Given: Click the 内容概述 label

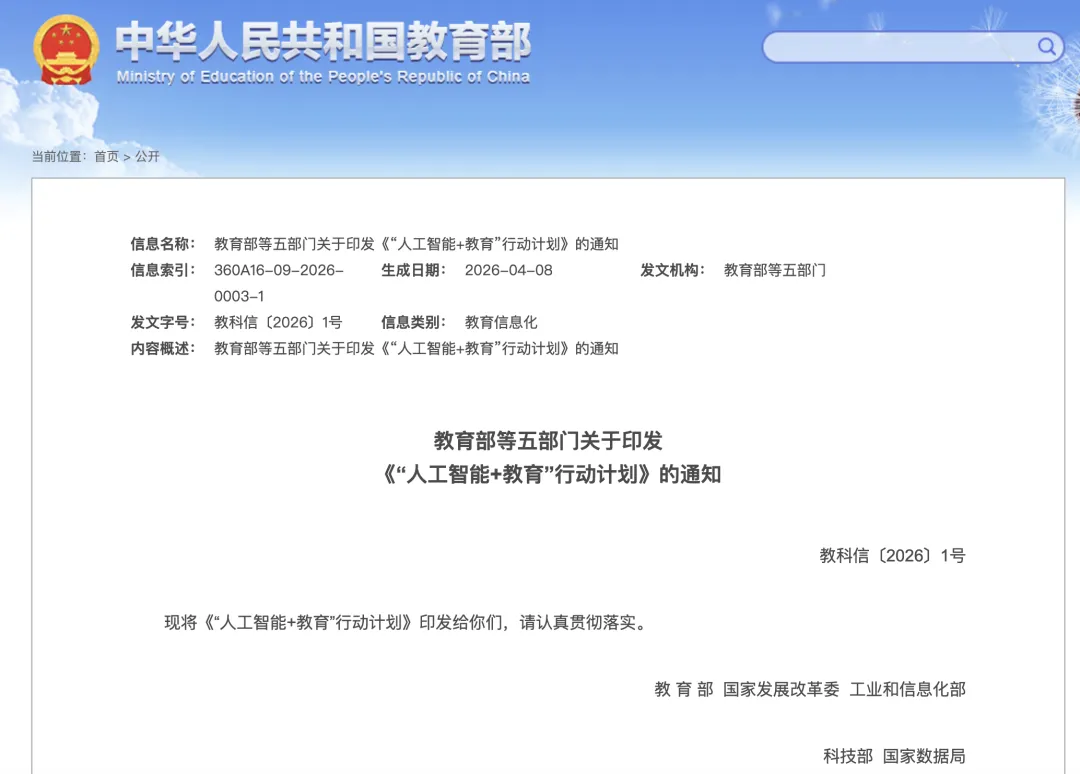Looking at the screenshot, I should (163, 348).
